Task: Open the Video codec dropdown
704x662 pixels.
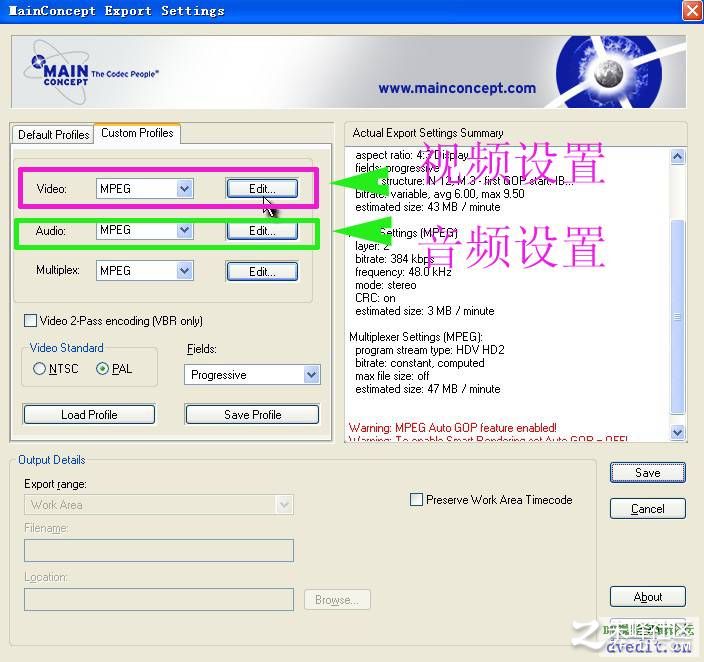Action: 185,189
